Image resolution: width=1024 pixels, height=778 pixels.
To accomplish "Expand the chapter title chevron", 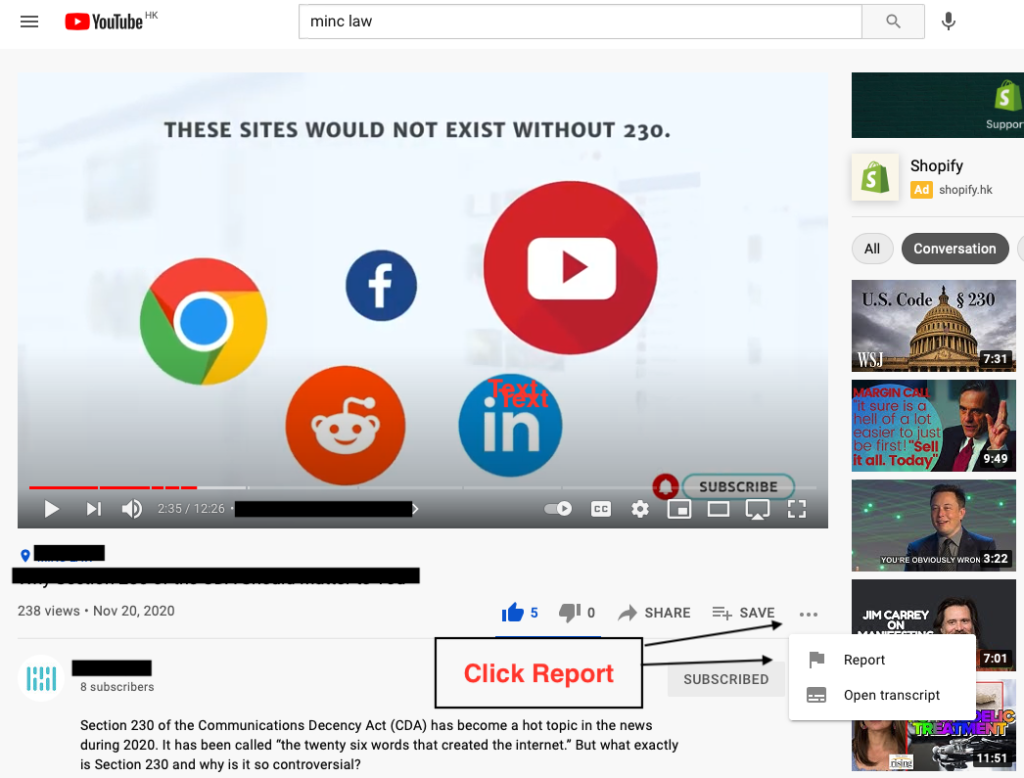I will tap(415, 509).
